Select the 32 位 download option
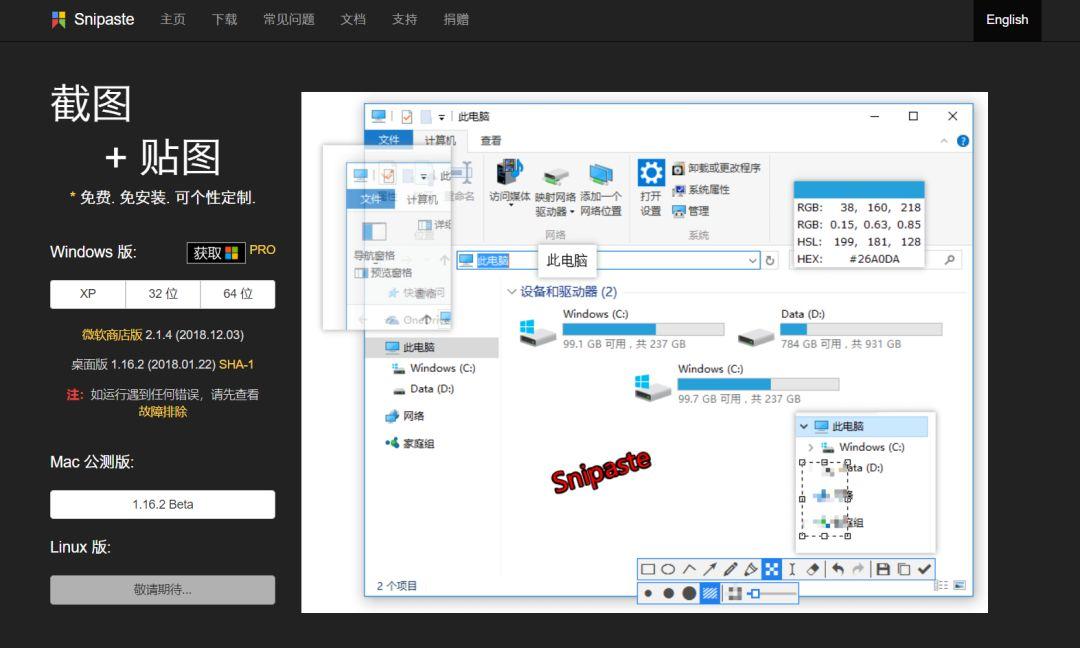The width and height of the screenshot is (1080, 648). [163, 294]
